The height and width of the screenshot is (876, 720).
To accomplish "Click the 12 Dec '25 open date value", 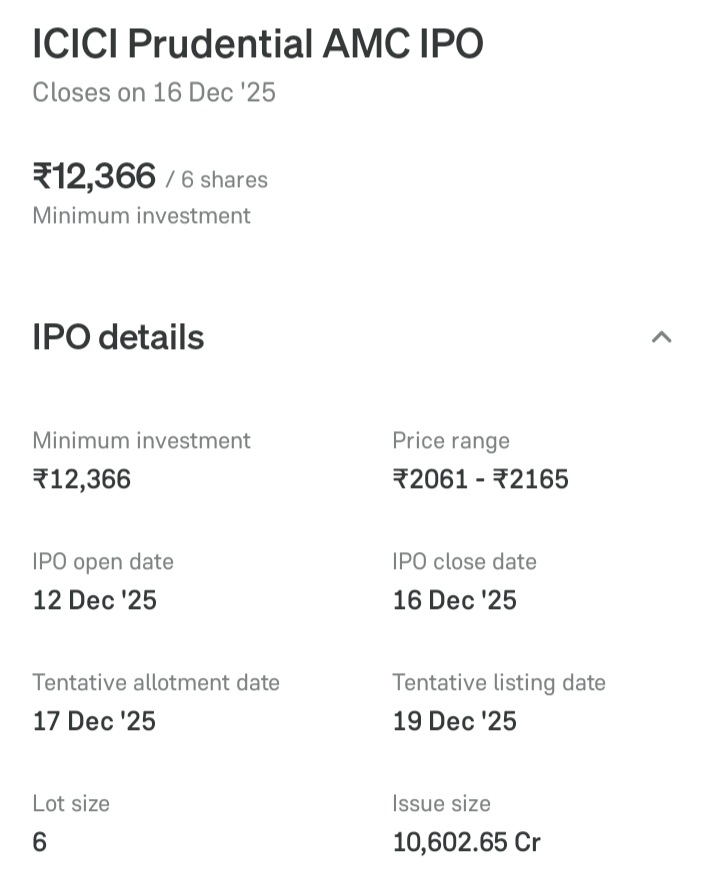I will click(95, 600).
